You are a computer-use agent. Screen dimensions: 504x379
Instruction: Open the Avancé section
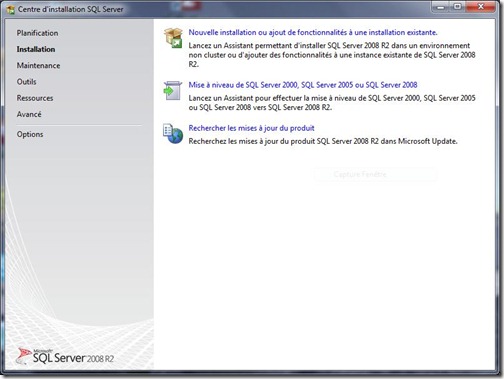coord(29,114)
